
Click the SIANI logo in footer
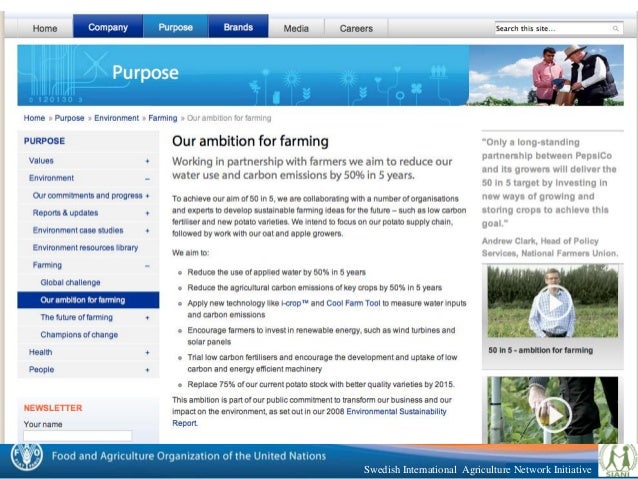coord(618,461)
